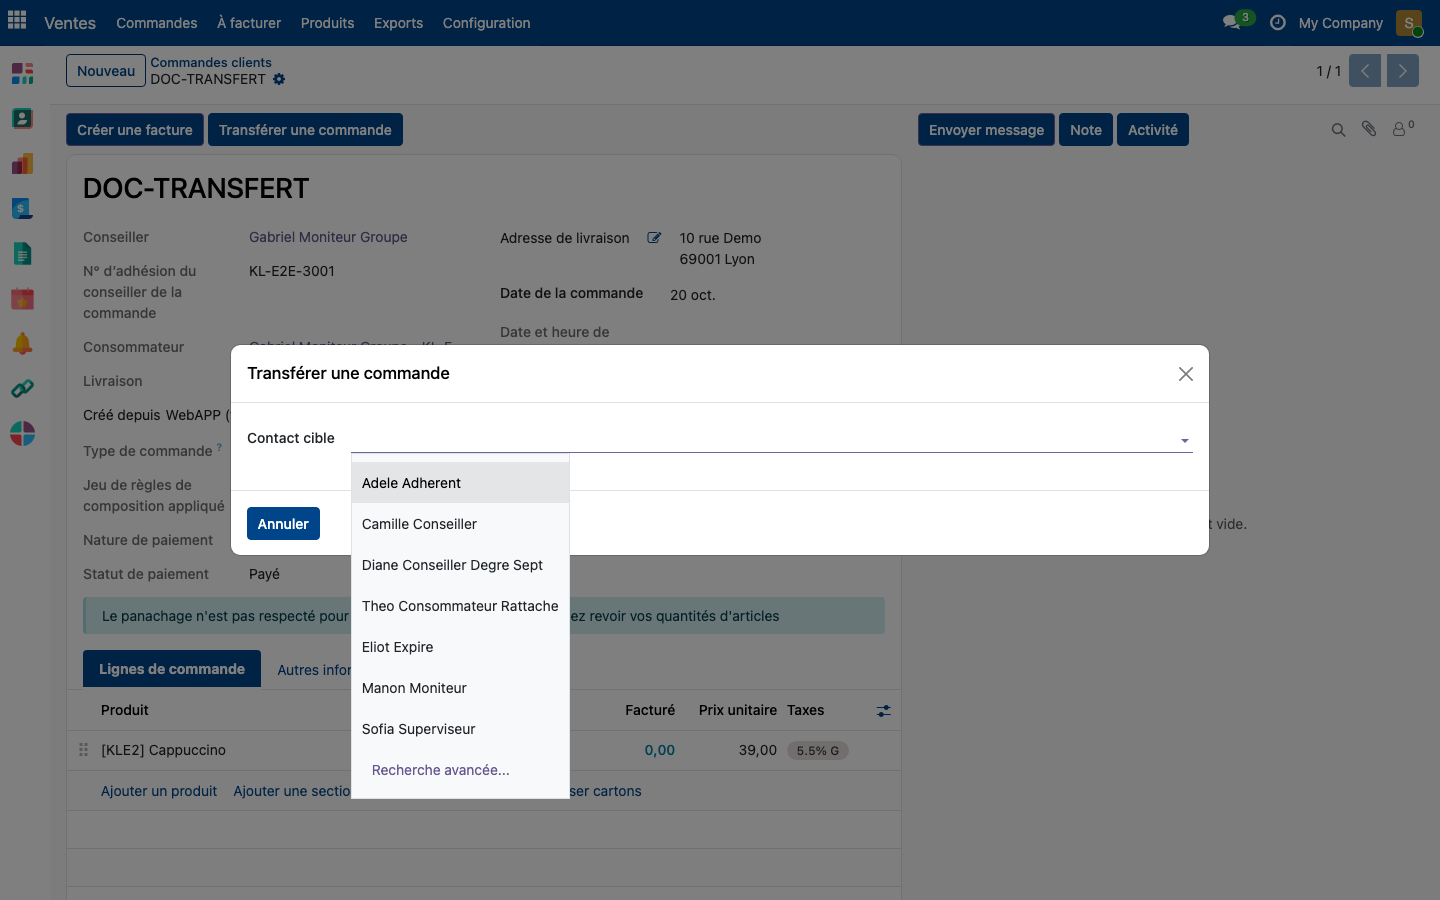Image resolution: width=1440 pixels, height=900 pixels.
Task: Open the conversations chat bubbles icon
Action: (1232, 22)
